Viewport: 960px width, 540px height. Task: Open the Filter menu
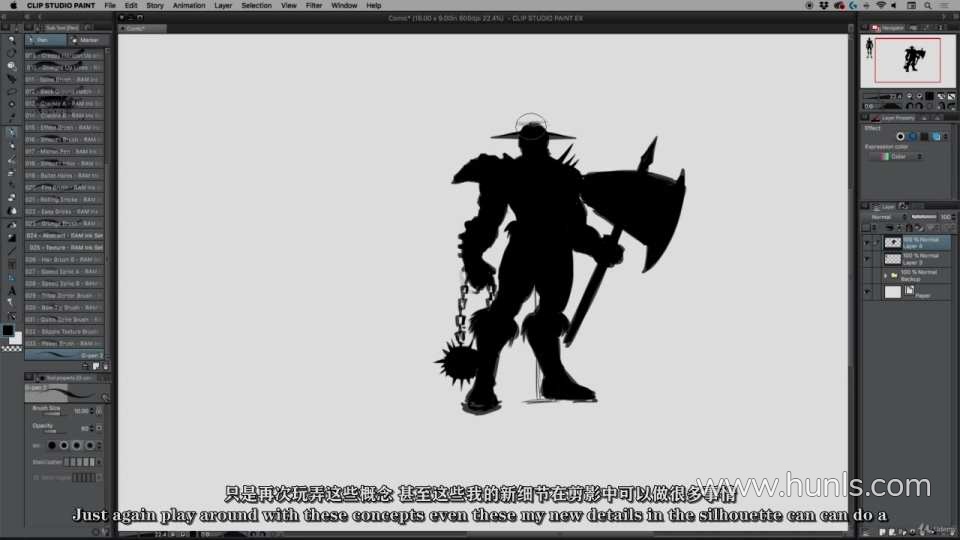pos(313,5)
